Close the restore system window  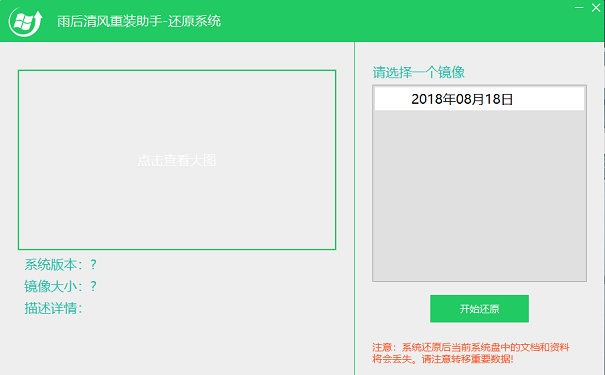pyautogui.click(x=596, y=7)
